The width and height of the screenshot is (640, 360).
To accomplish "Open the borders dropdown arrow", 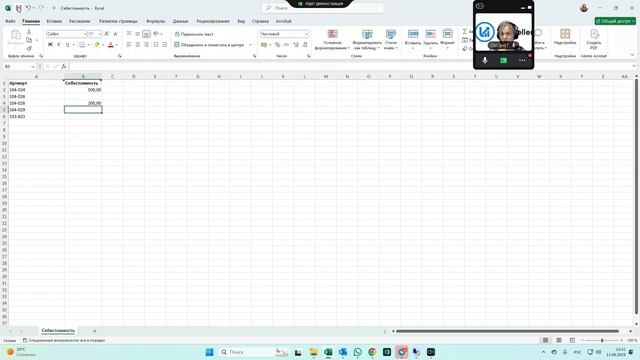I will (x=88, y=45).
